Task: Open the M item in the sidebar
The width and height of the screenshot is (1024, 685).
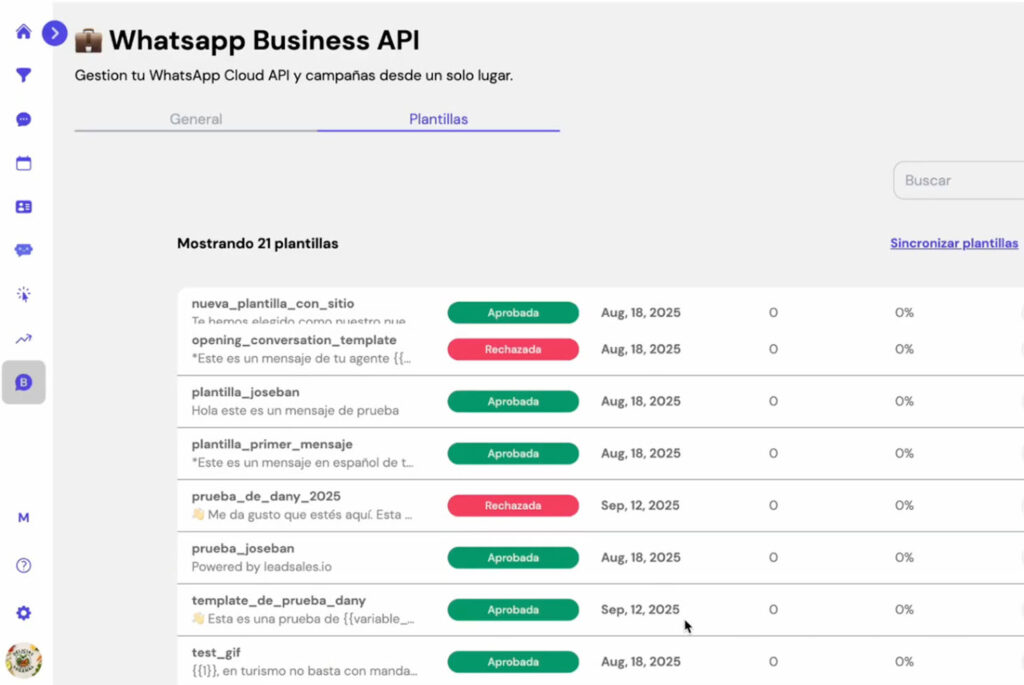Action: [22, 517]
